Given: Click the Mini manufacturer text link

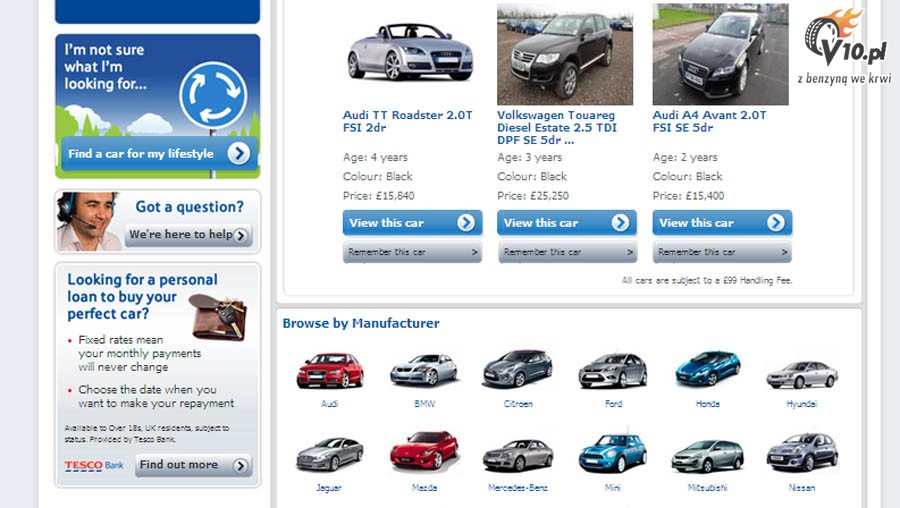Looking at the screenshot, I should (x=613, y=487).
